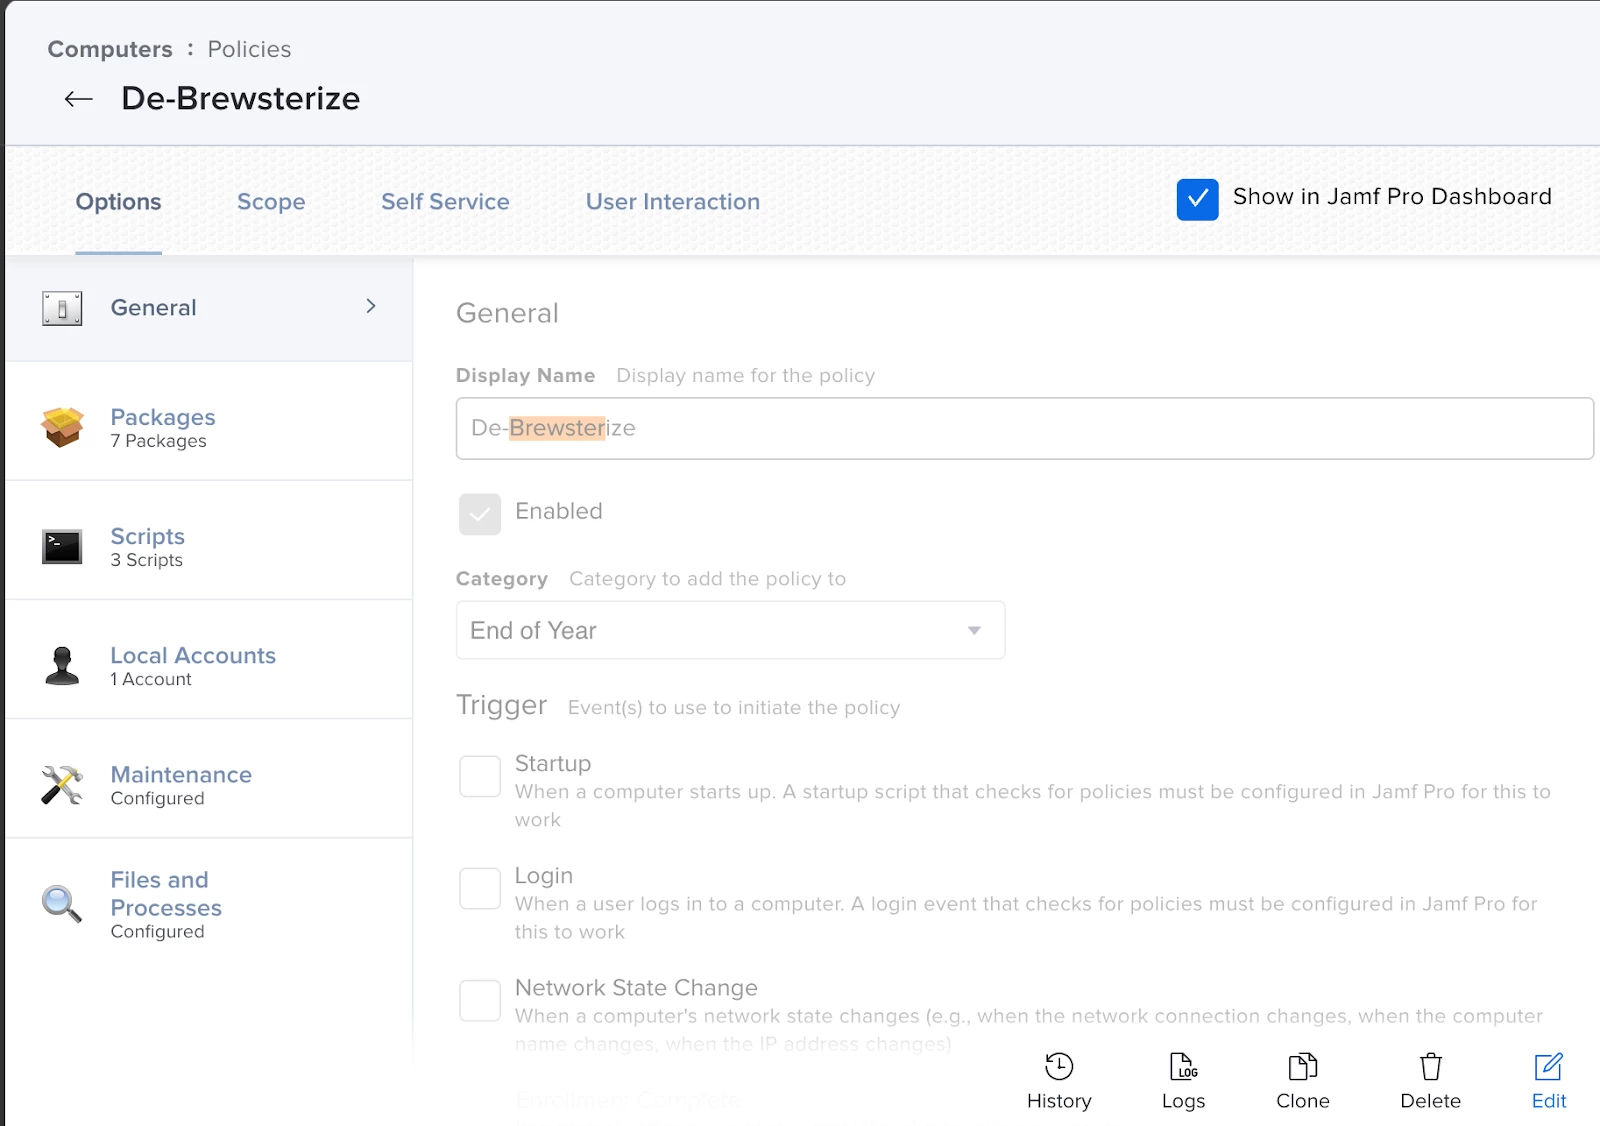The image size is (1600, 1126).
Task: Select the Scripts payload label
Action: click(148, 536)
